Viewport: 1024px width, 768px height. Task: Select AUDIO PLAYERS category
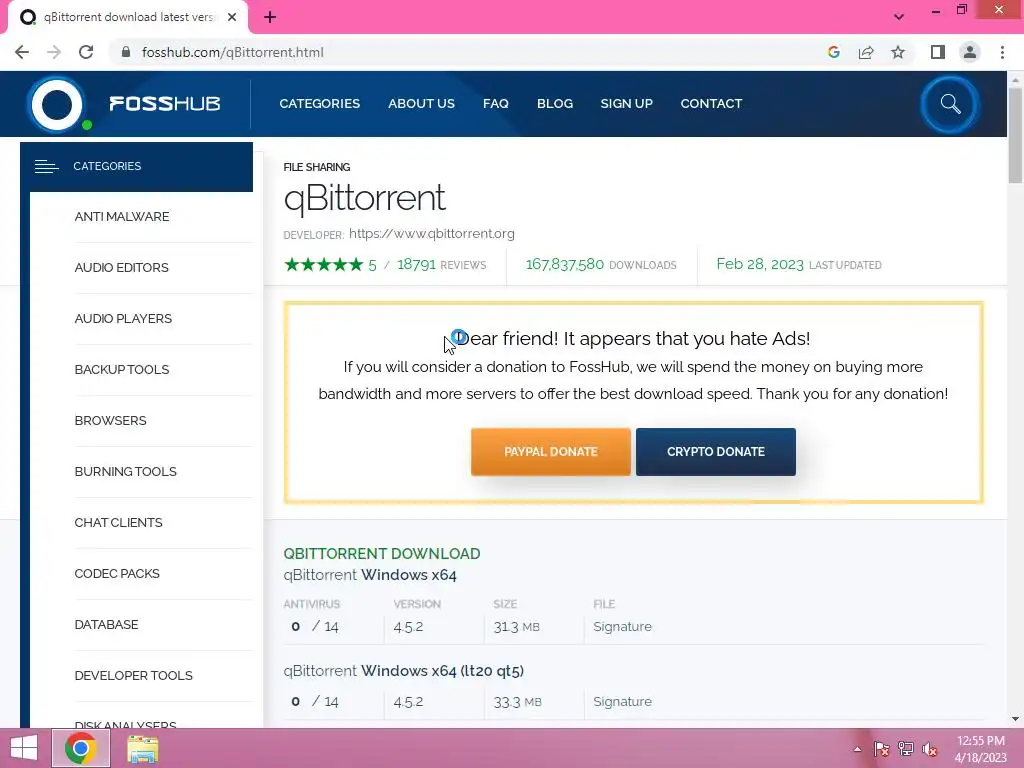click(123, 319)
